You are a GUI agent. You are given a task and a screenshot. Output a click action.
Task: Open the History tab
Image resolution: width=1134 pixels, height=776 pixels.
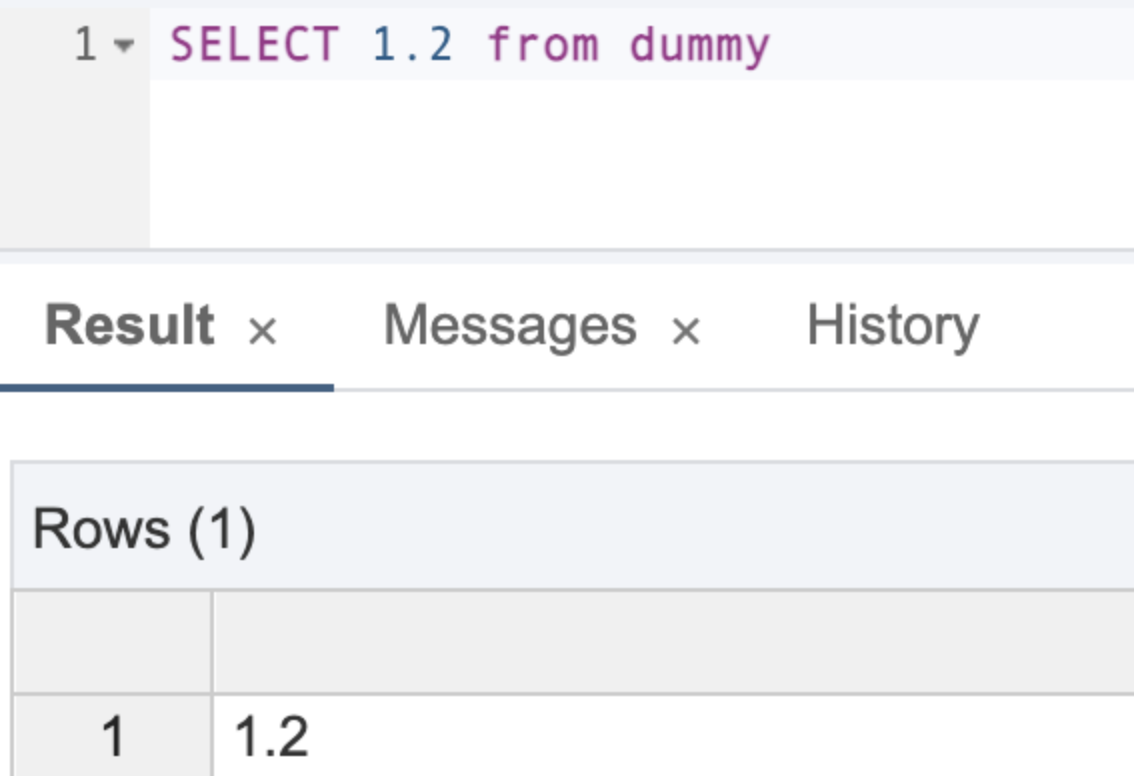pos(893,322)
